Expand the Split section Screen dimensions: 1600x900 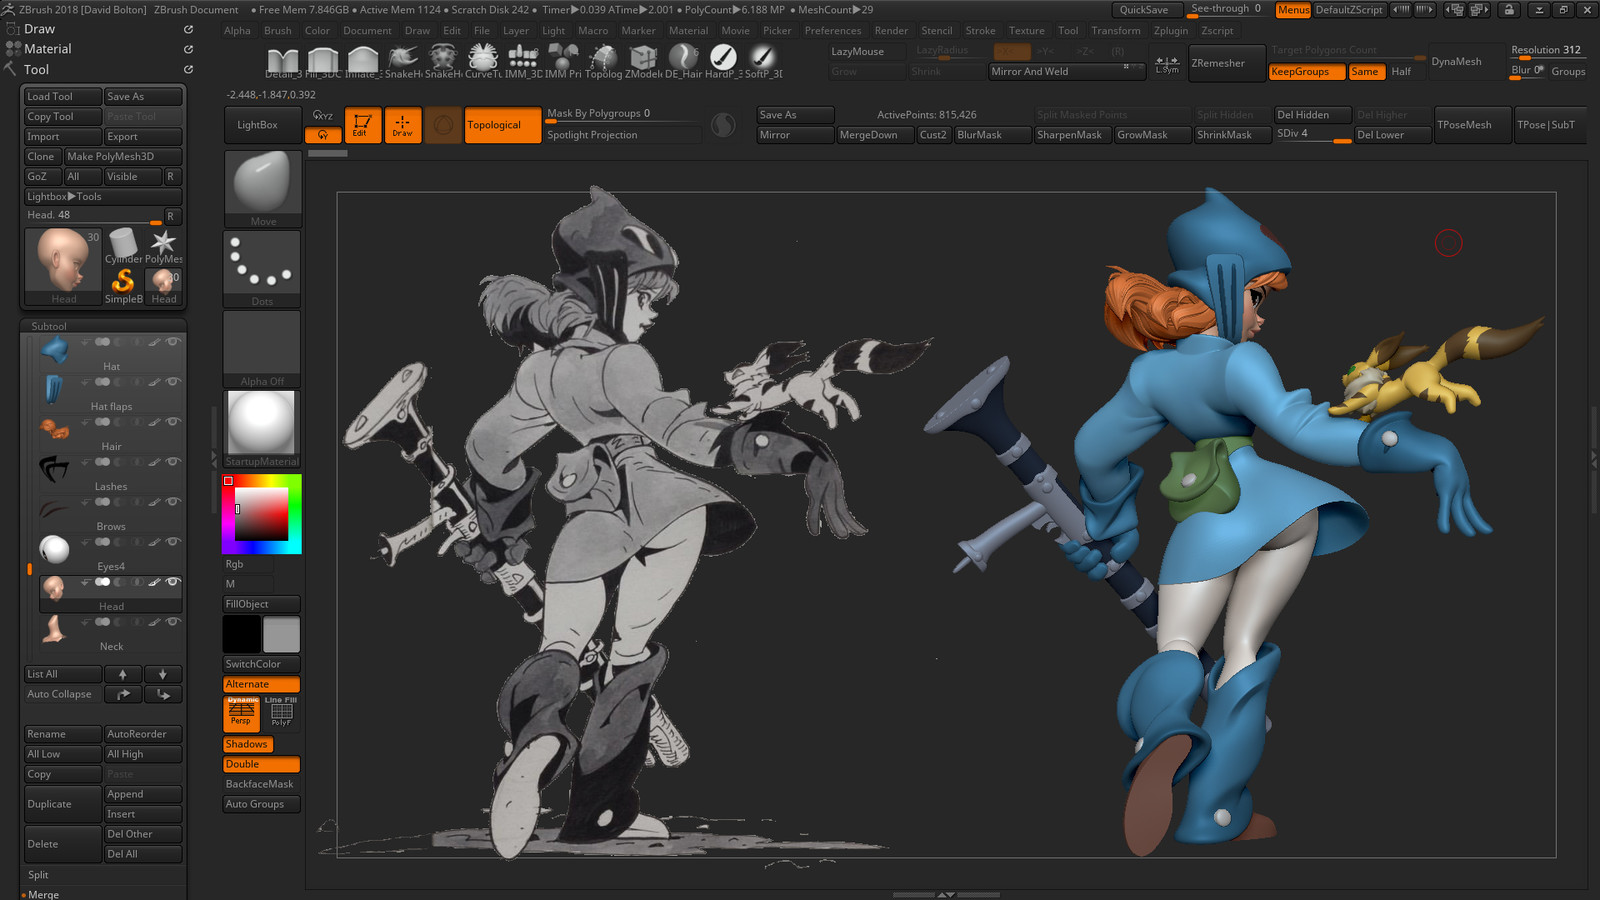pos(38,875)
